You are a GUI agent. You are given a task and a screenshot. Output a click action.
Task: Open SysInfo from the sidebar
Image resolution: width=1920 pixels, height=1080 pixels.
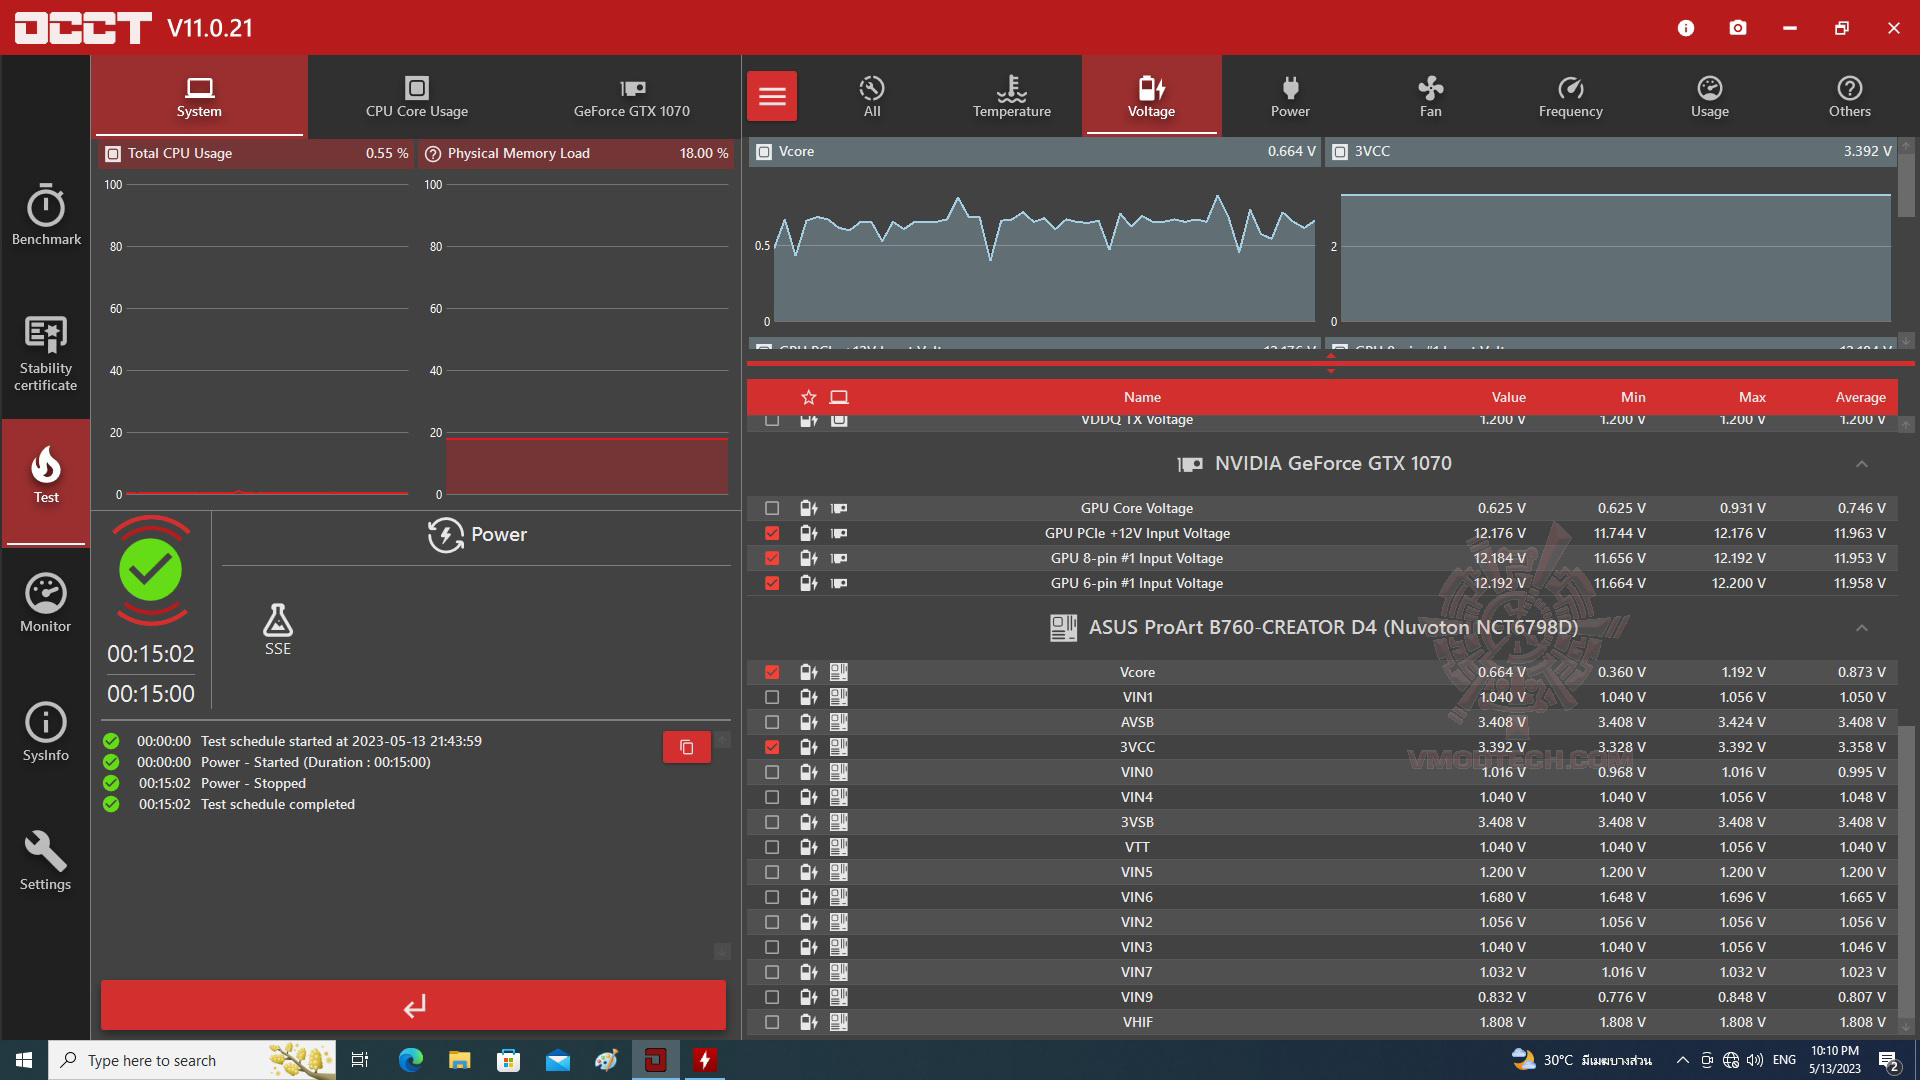[x=46, y=732]
